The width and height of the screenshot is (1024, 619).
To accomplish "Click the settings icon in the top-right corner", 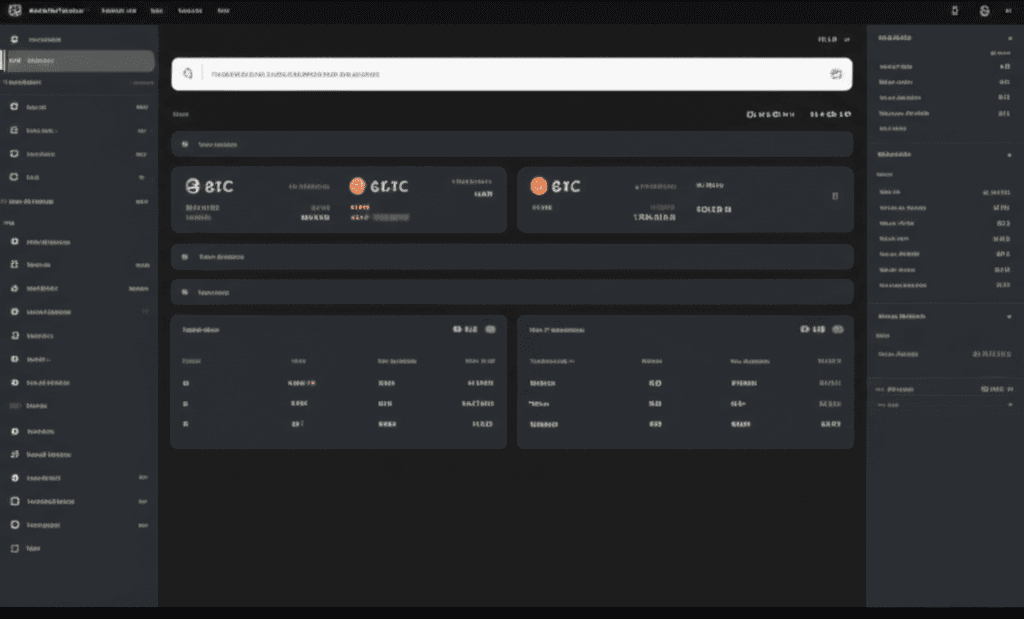I will [x=983, y=11].
